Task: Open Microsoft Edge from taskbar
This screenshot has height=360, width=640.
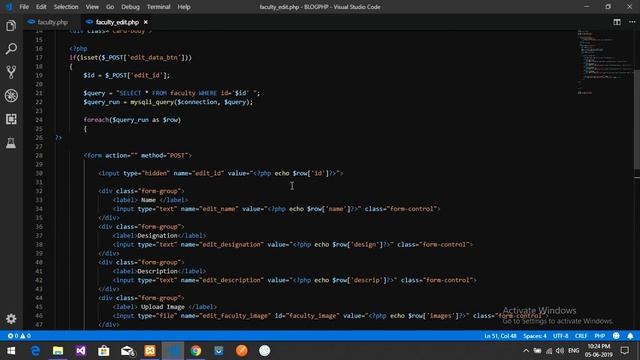Action: (35, 351)
